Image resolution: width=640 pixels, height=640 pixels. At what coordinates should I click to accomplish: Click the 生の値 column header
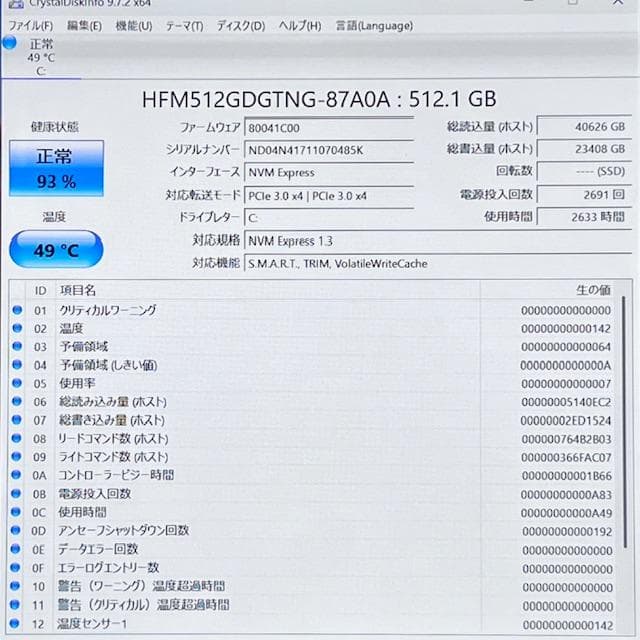pyautogui.click(x=592, y=290)
